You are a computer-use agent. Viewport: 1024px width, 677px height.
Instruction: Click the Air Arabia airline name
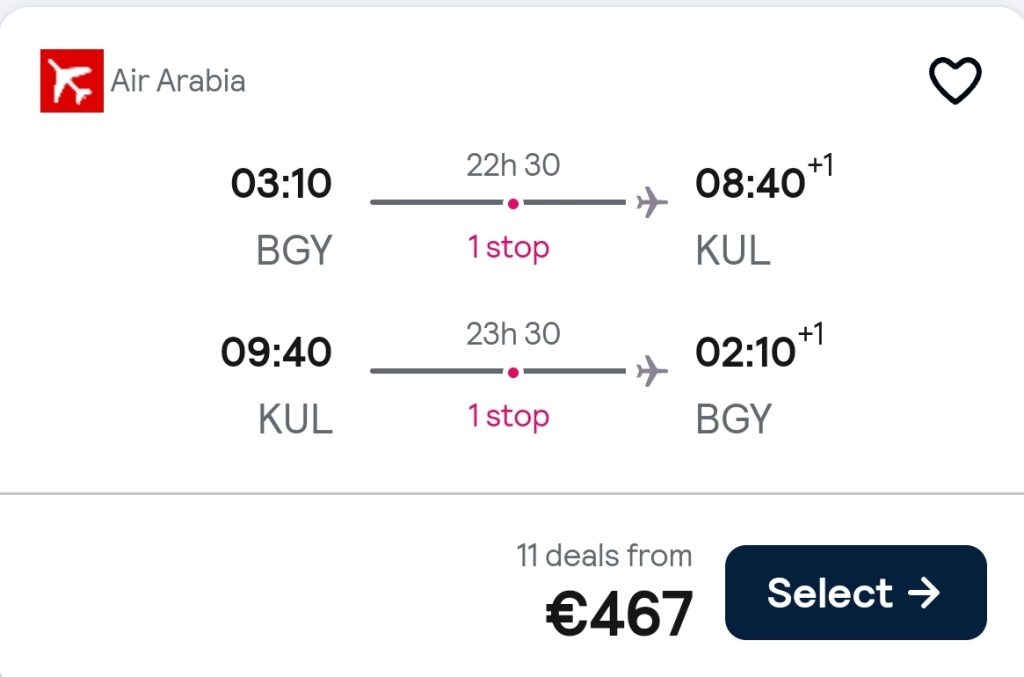click(178, 81)
